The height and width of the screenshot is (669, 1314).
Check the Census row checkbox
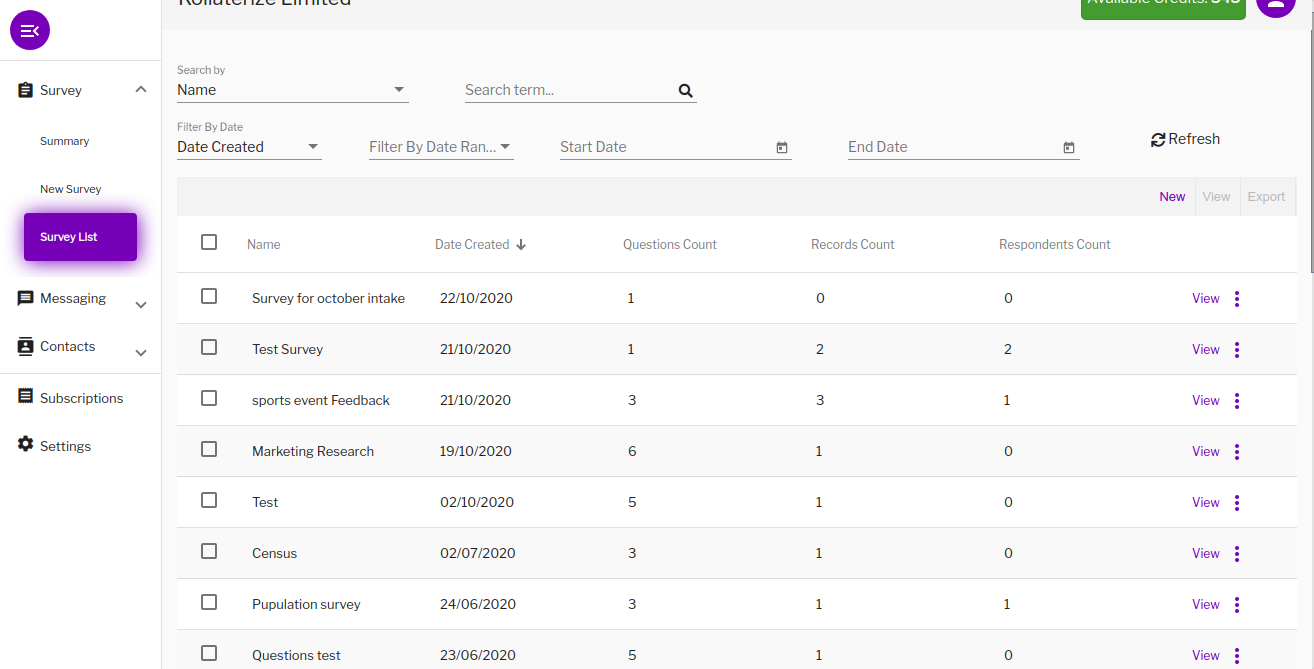click(x=209, y=551)
